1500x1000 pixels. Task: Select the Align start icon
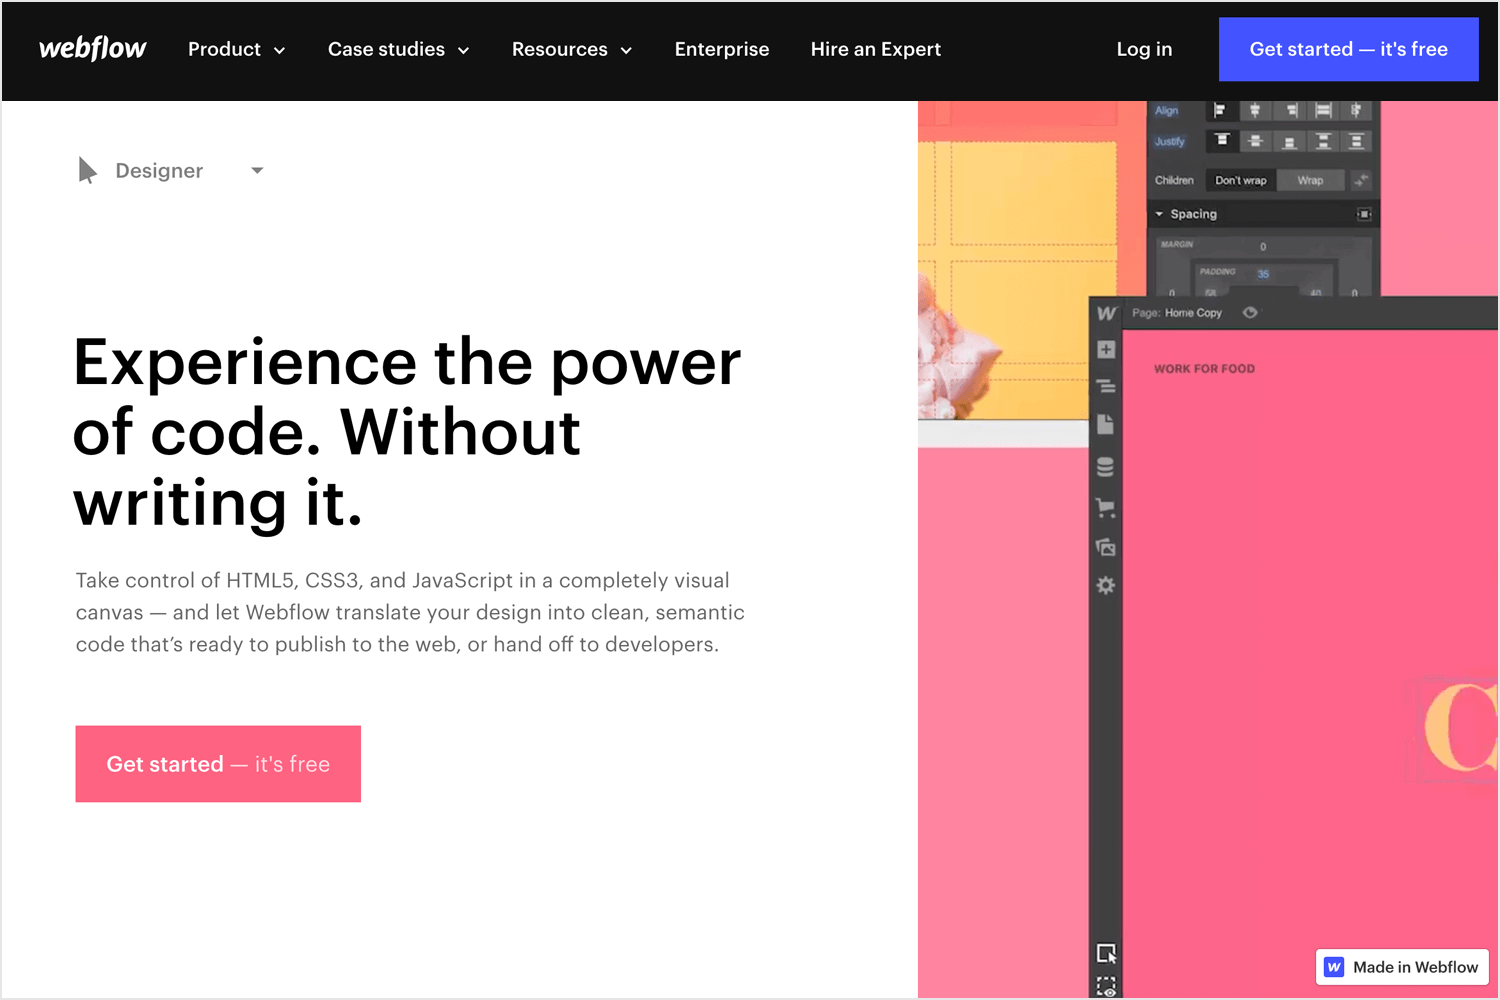(1220, 110)
